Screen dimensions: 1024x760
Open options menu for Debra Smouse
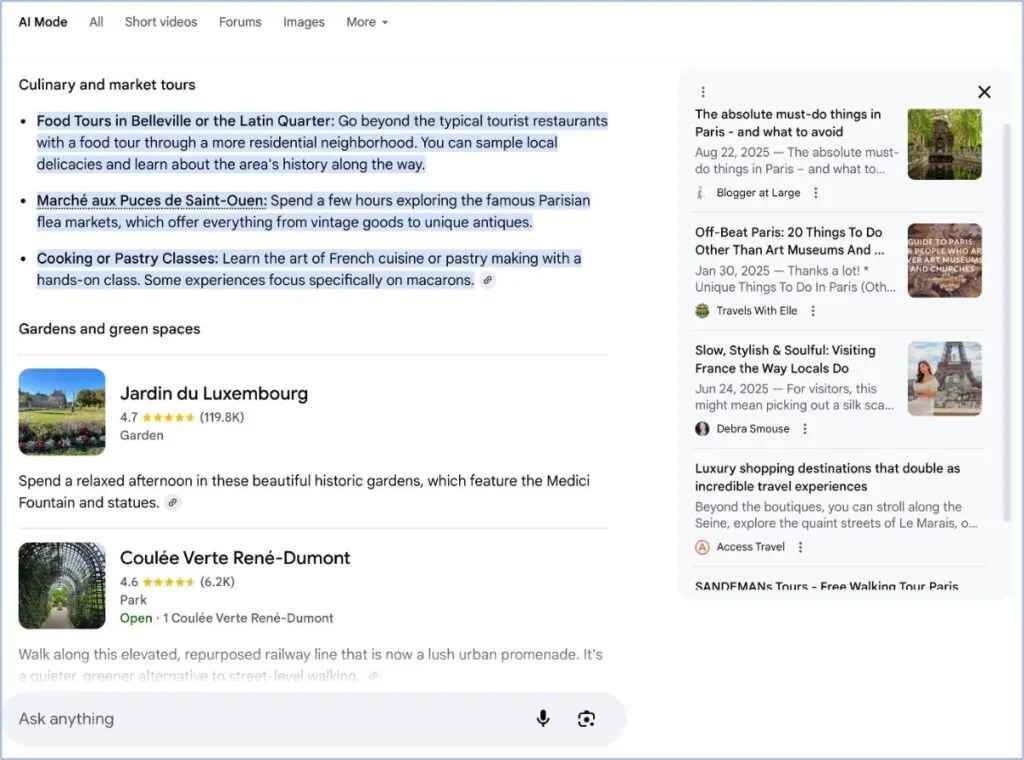coord(805,429)
